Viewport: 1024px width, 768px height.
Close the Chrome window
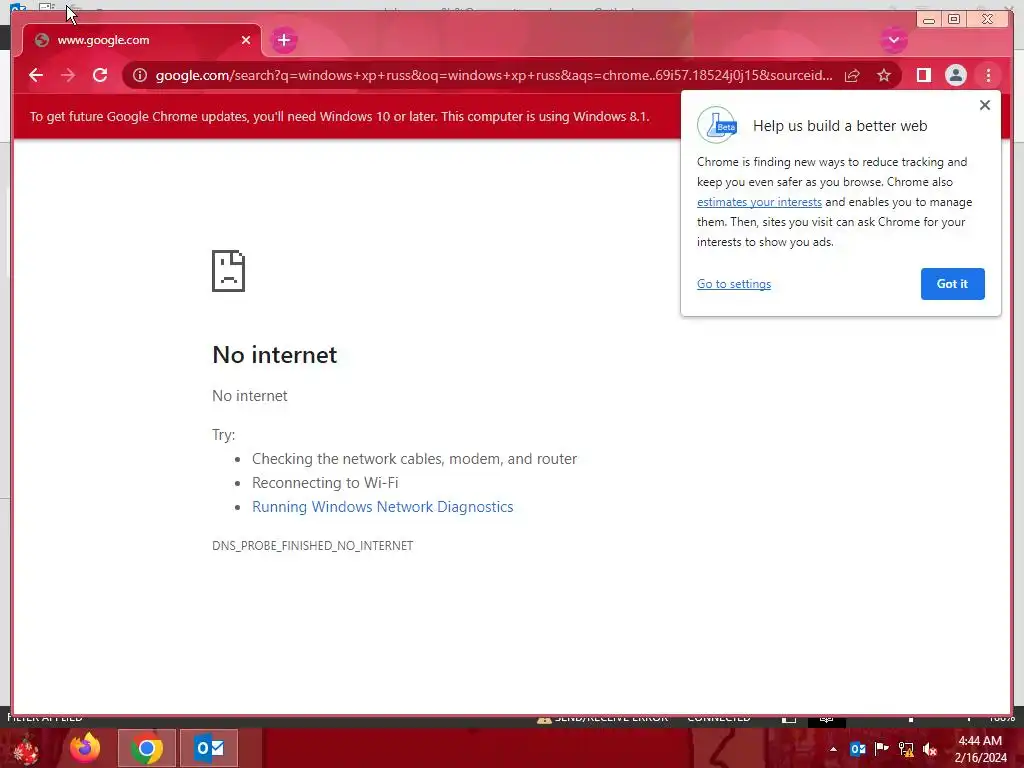tap(987, 20)
